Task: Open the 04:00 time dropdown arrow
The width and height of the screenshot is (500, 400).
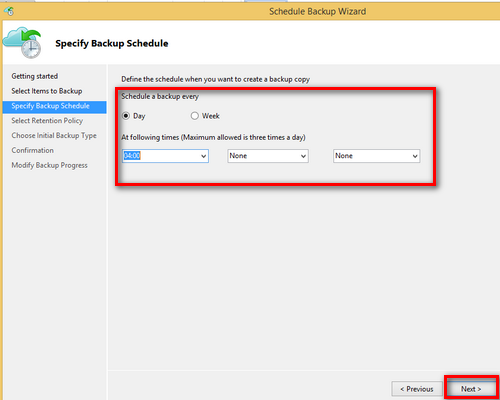Action: 203,156
